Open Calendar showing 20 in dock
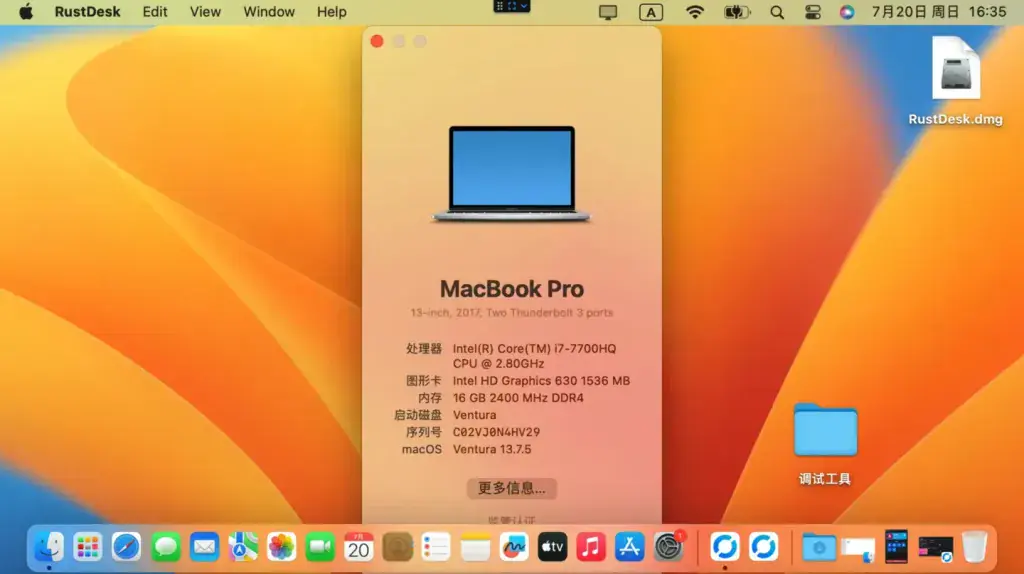Image resolution: width=1024 pixels, height=574 pixels. [x=359, y=547]
